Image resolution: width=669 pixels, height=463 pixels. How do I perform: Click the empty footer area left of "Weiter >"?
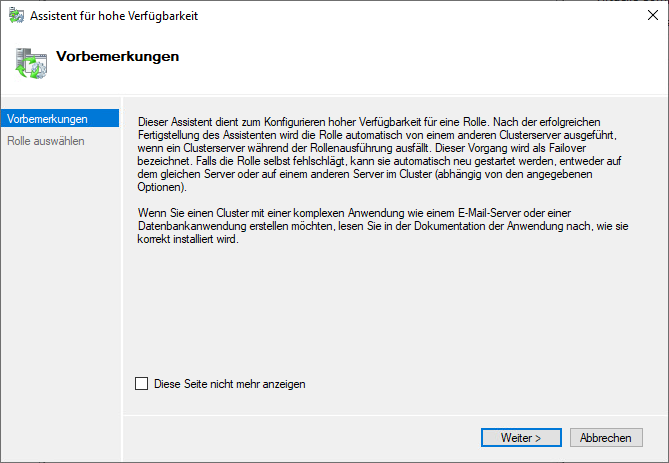coord(300,437)
